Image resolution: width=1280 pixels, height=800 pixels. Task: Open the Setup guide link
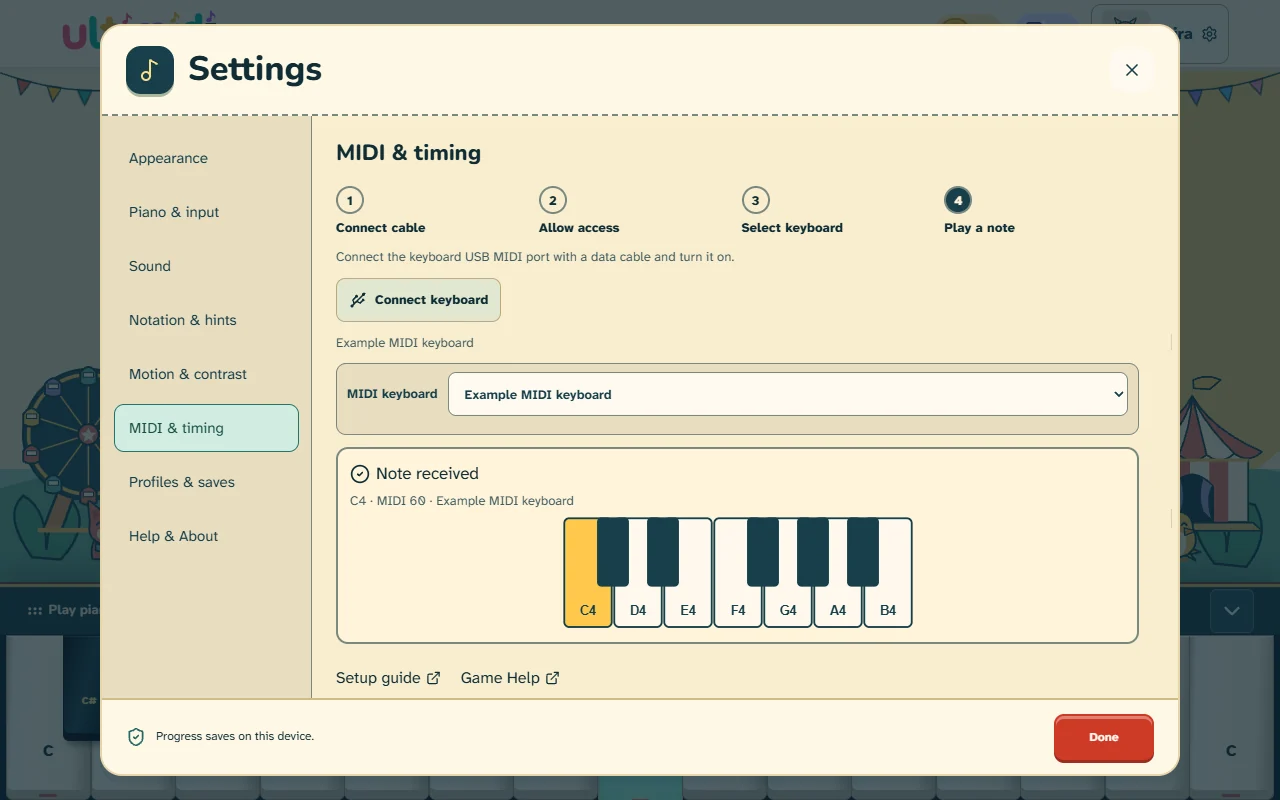[x=388, y=678]
